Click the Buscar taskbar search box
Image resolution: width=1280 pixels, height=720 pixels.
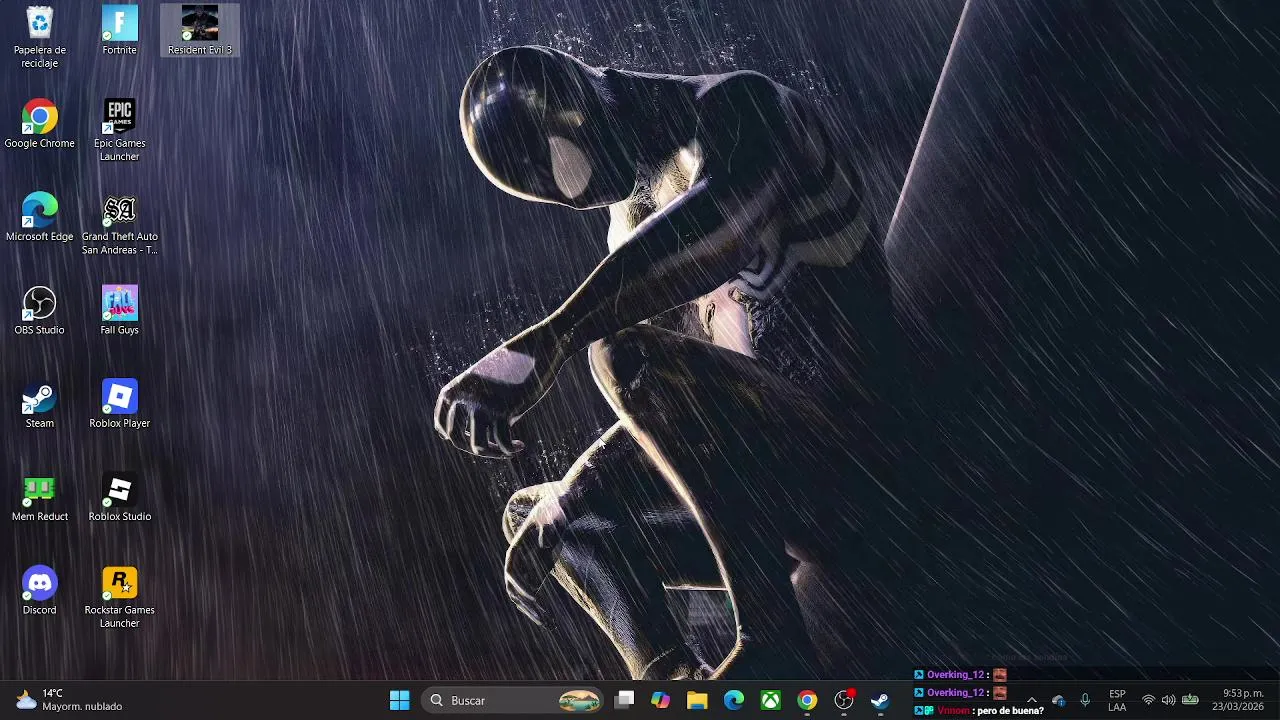513,700
